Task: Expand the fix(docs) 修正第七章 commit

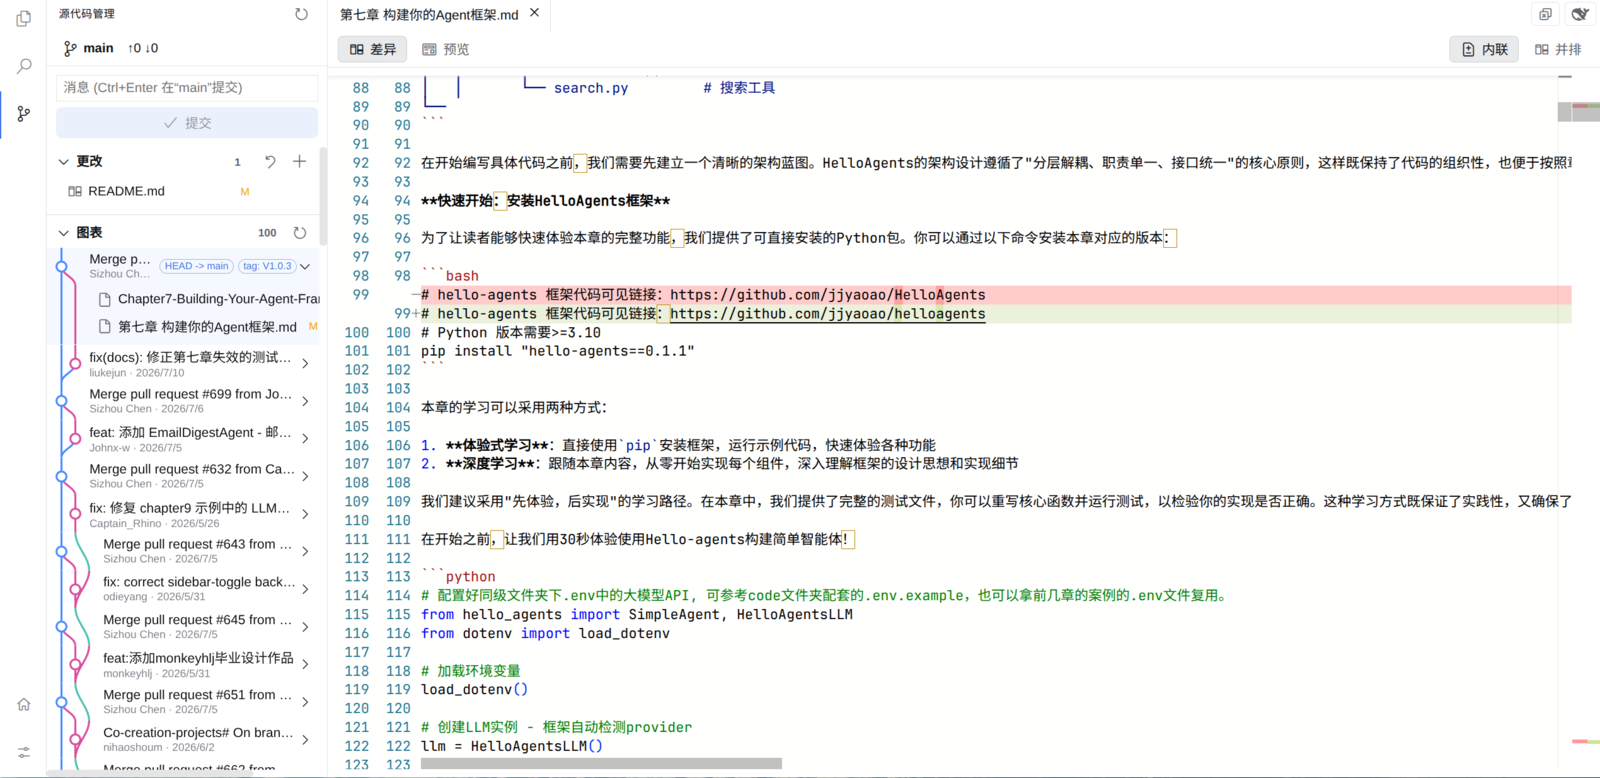Action: point(305,364)
